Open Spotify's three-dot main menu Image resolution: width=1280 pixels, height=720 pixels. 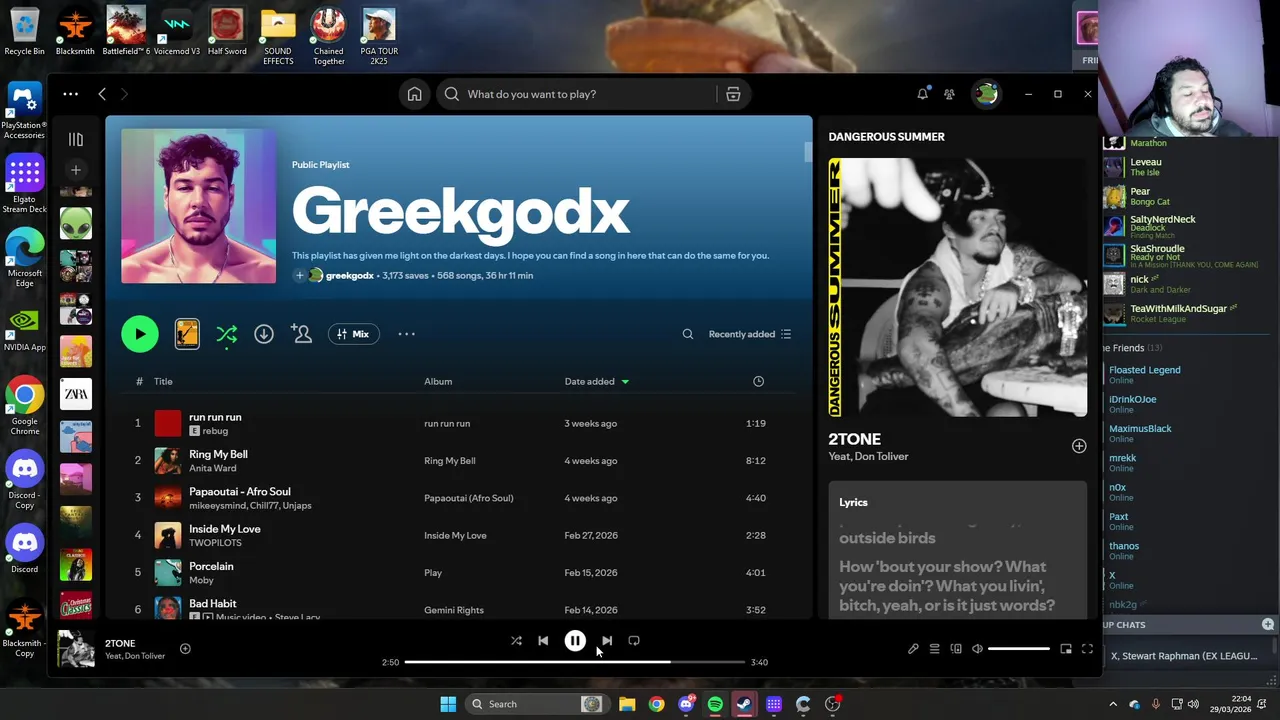[x=70, y=94]
